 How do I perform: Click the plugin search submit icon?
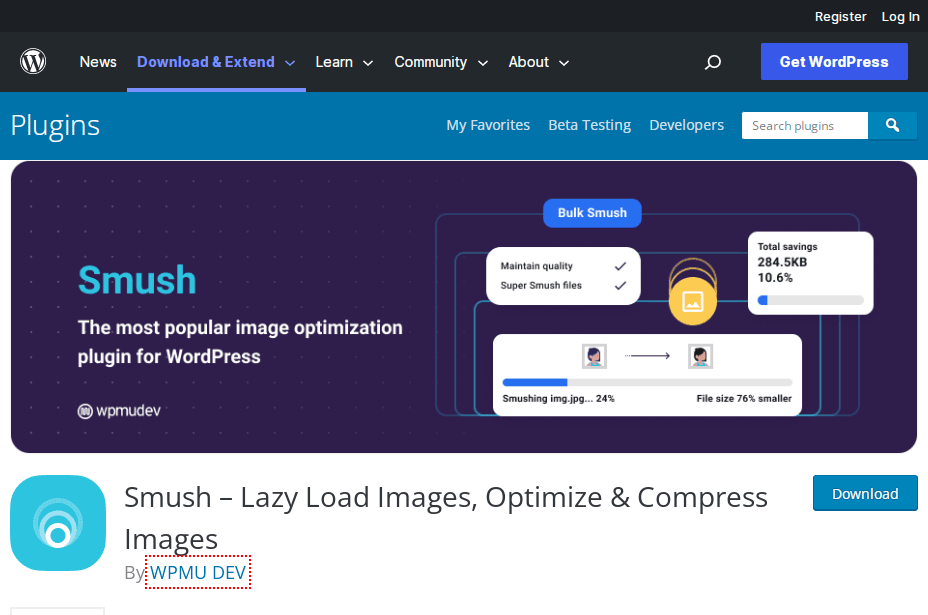[892, 125]
